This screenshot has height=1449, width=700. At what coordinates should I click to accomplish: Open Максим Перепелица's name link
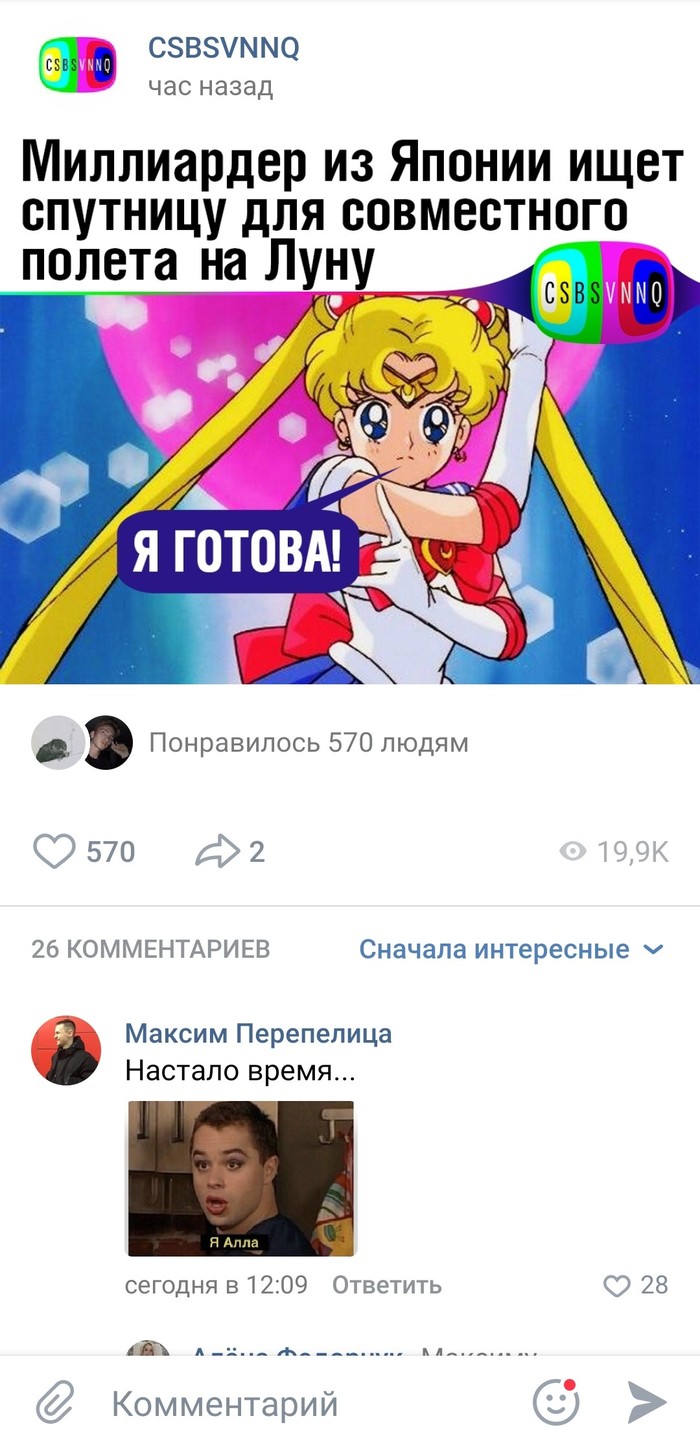click(x=258, y=1034)
